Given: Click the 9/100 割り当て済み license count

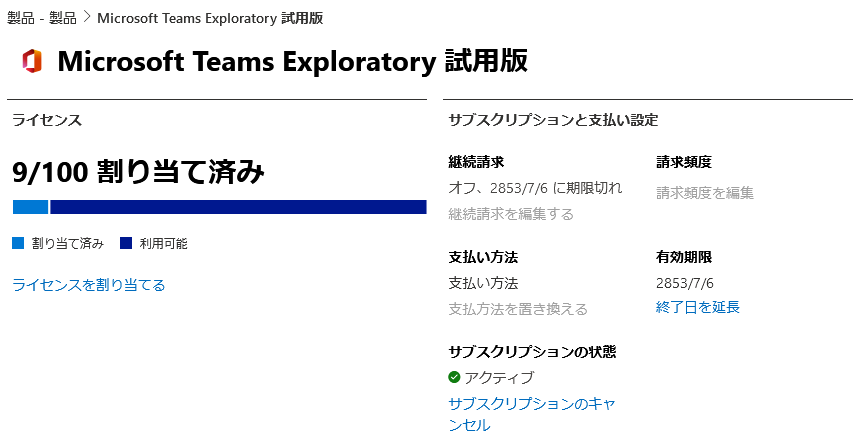Looking at the screenshot, I should 138,171.
